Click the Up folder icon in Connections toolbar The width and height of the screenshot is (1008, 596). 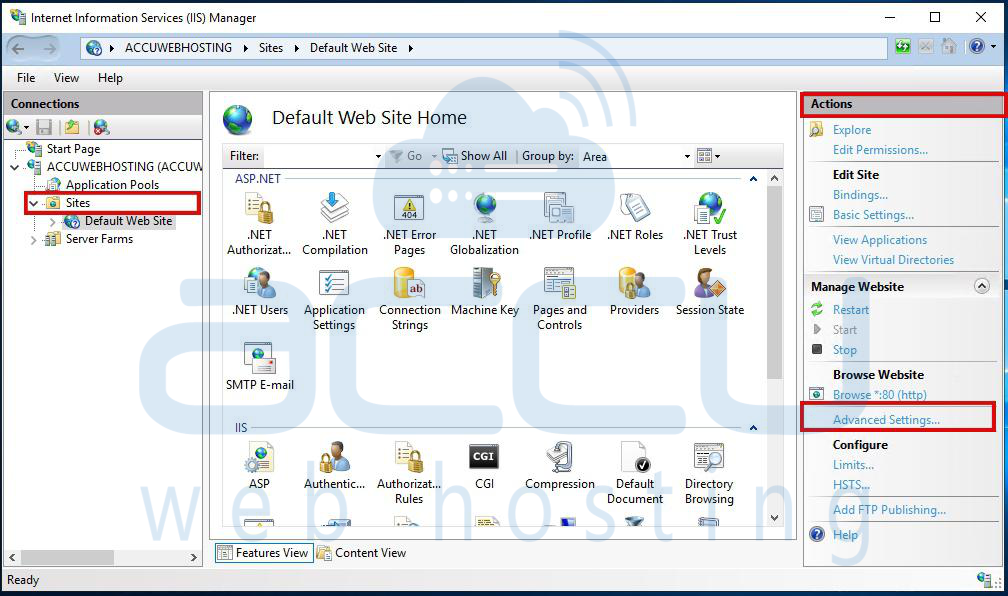(72, 127)
